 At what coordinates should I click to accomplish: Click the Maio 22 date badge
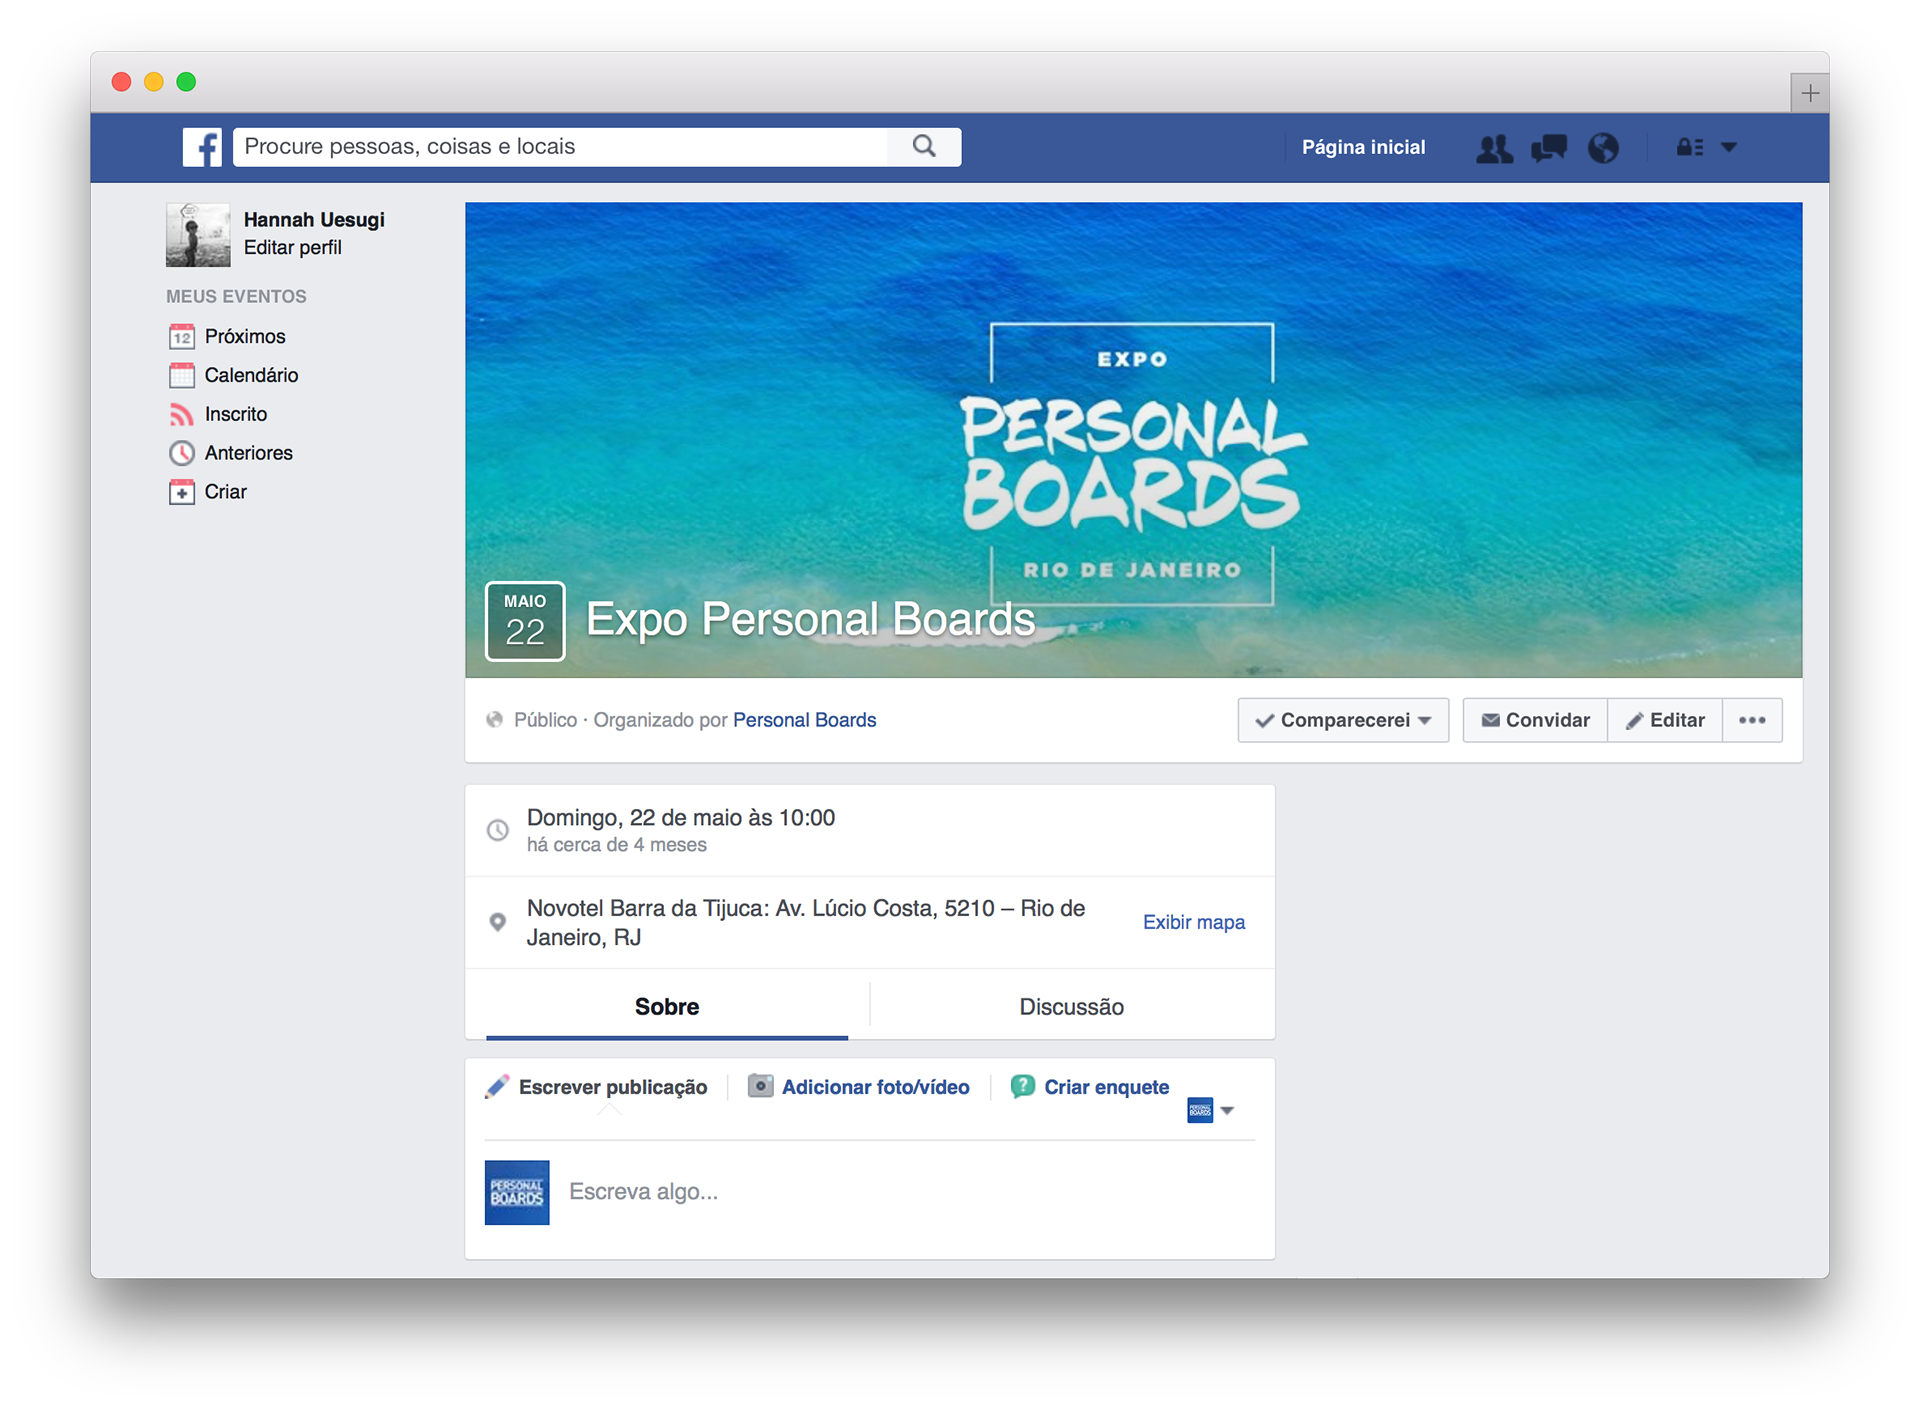click(525, 621)
